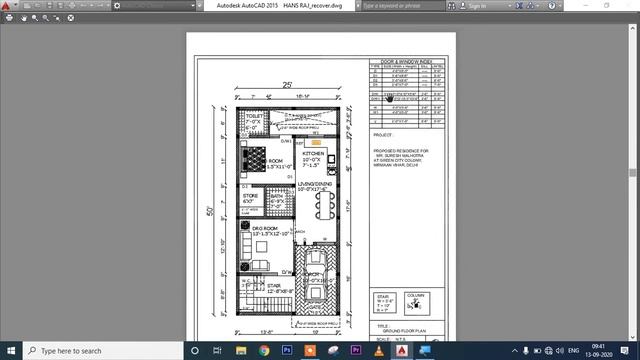640x360 pixels.
Task: Click the KITCHEN room label in drawing
Action: (313, 153)
